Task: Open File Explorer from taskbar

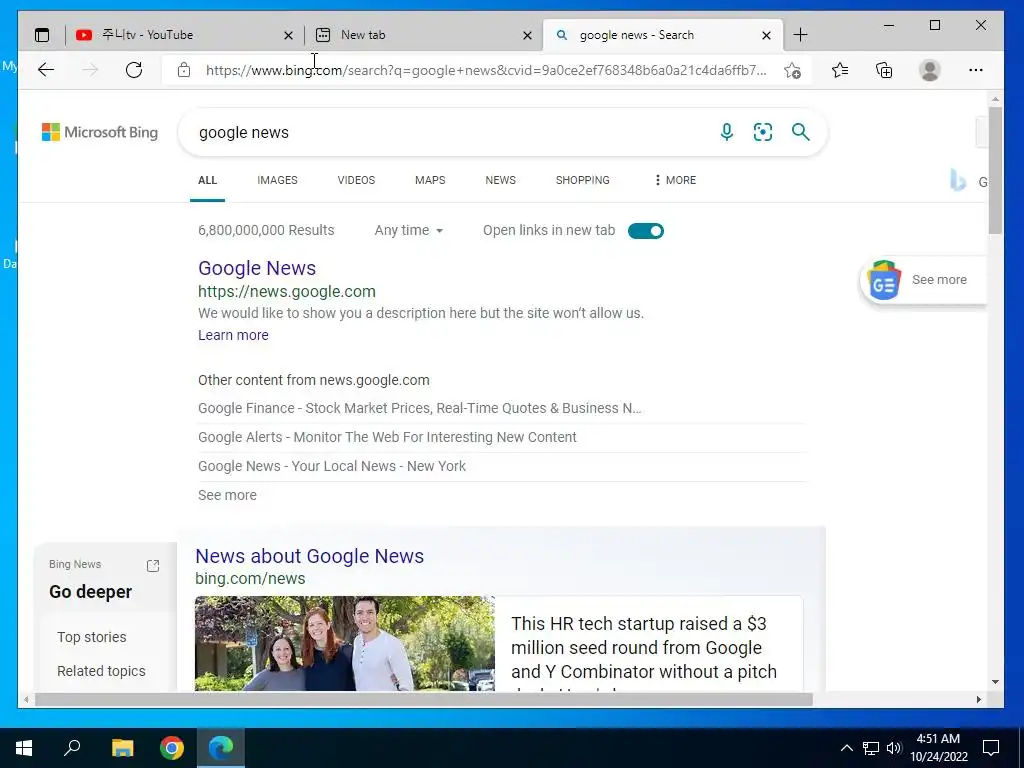Action: coord(122,748)
